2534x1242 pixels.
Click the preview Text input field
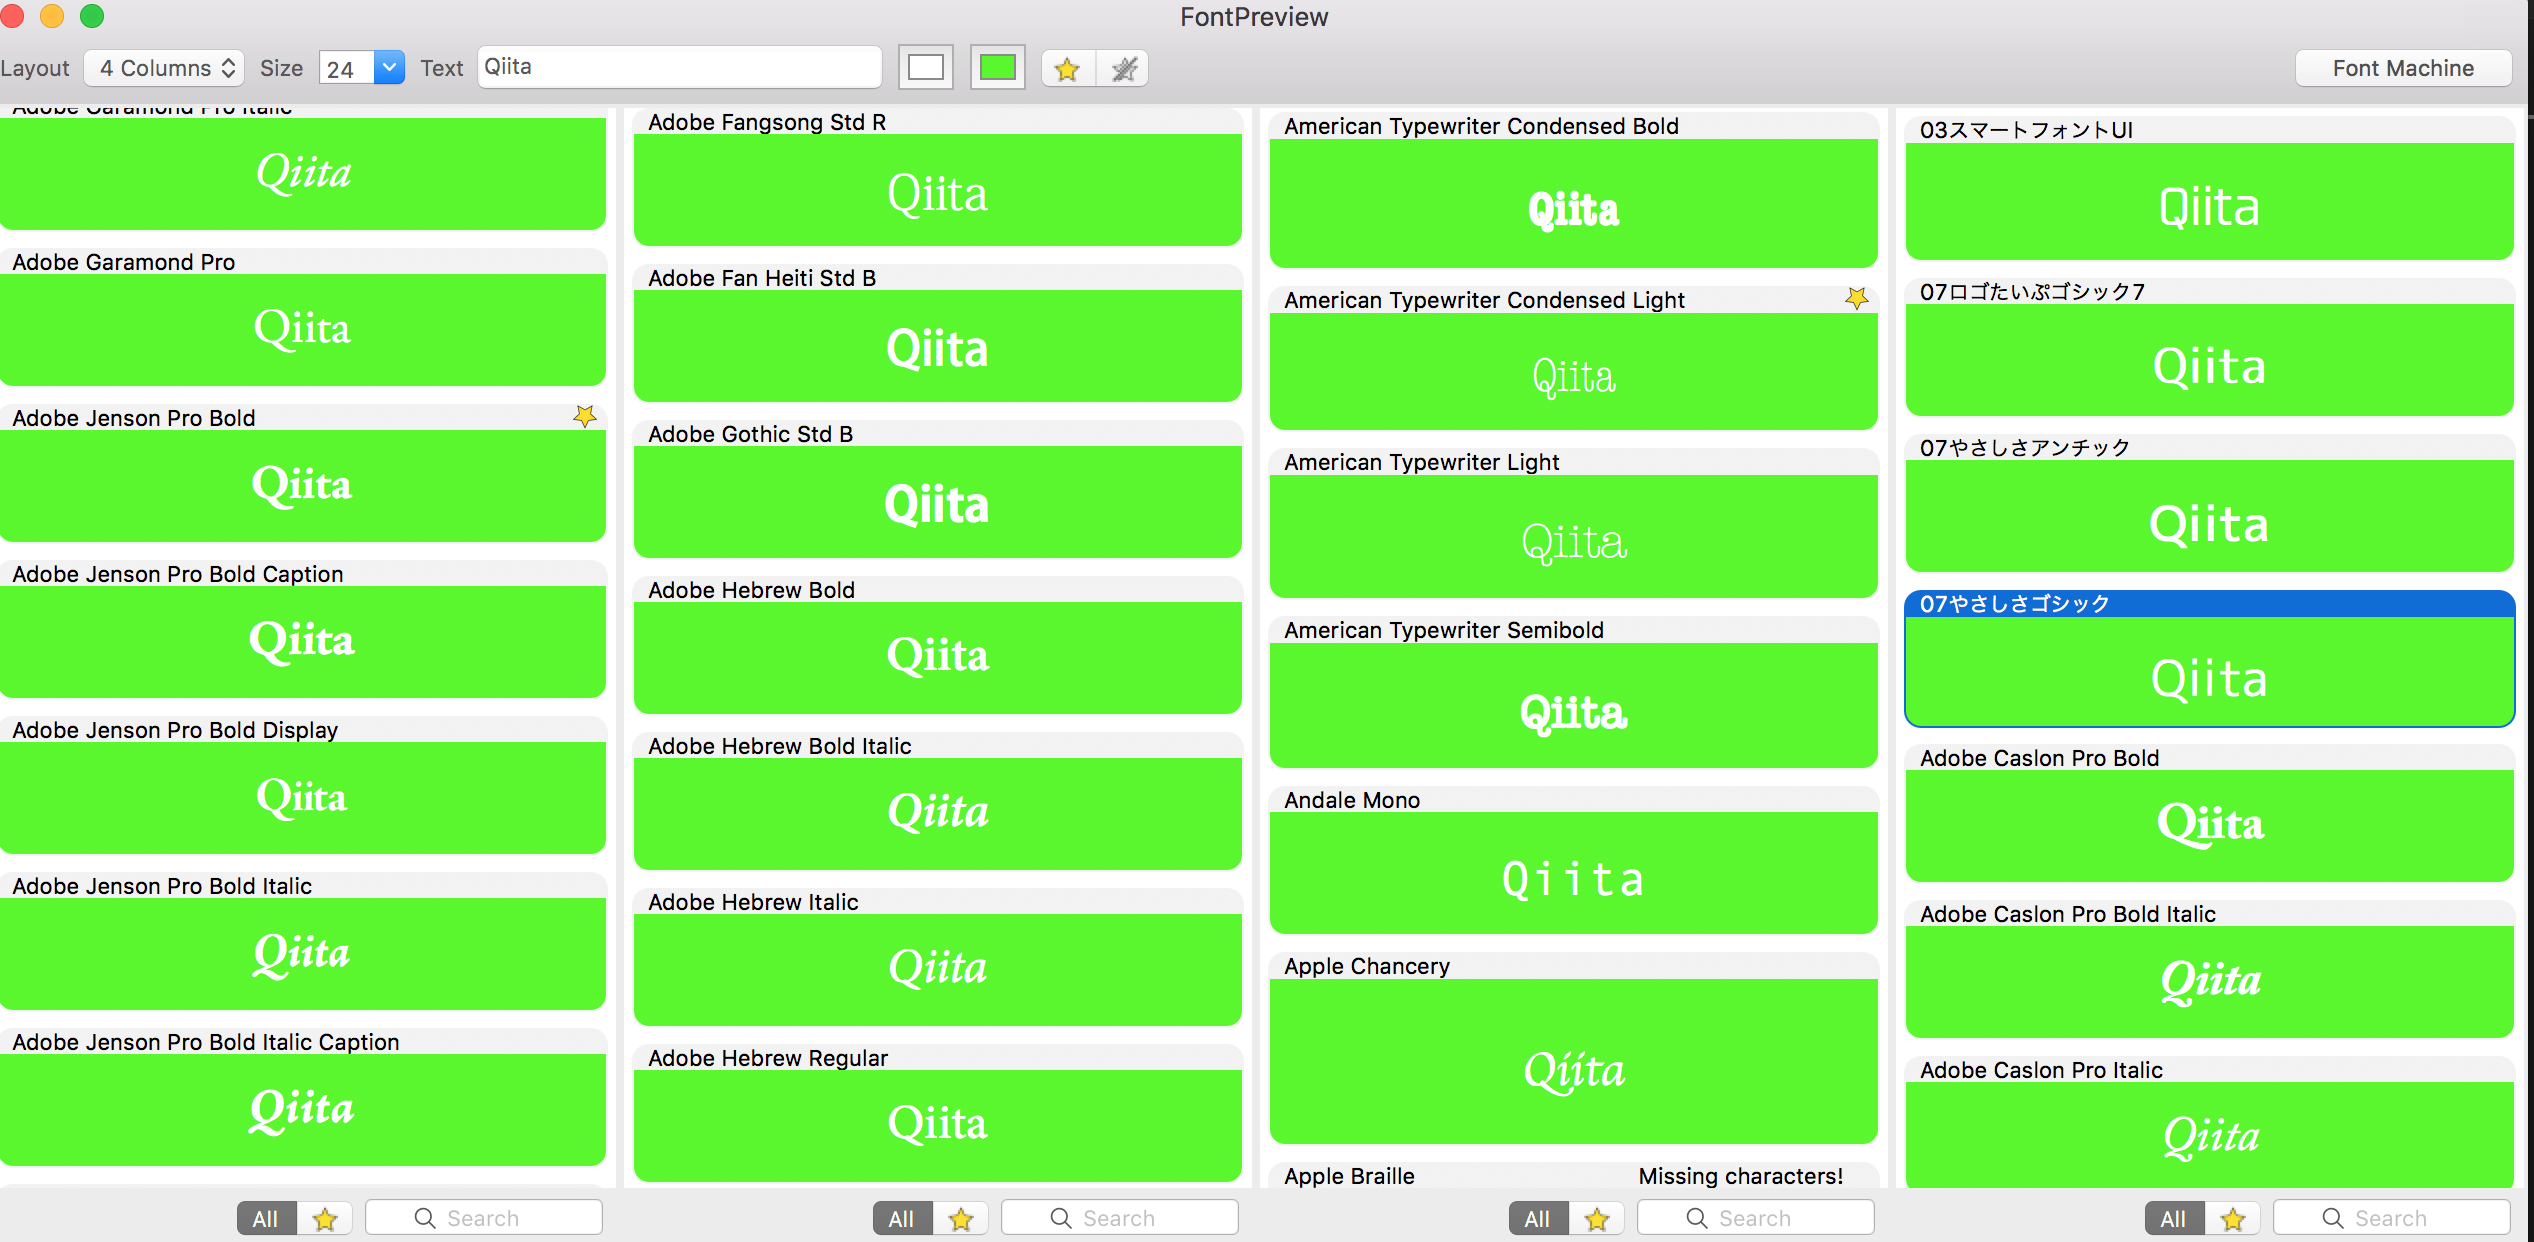click(x=680, y=67)
